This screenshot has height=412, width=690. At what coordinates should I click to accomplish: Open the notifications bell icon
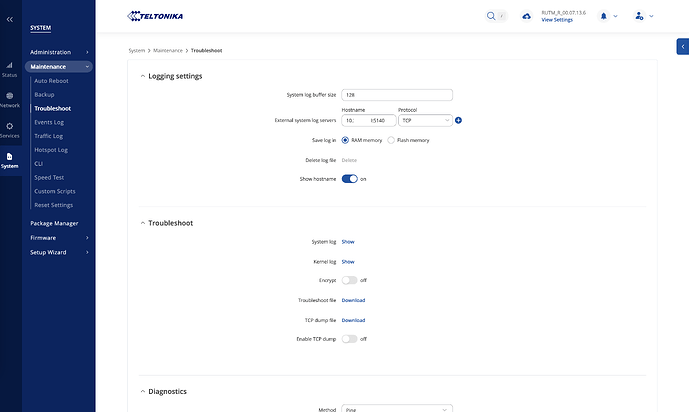coord(604,16)
